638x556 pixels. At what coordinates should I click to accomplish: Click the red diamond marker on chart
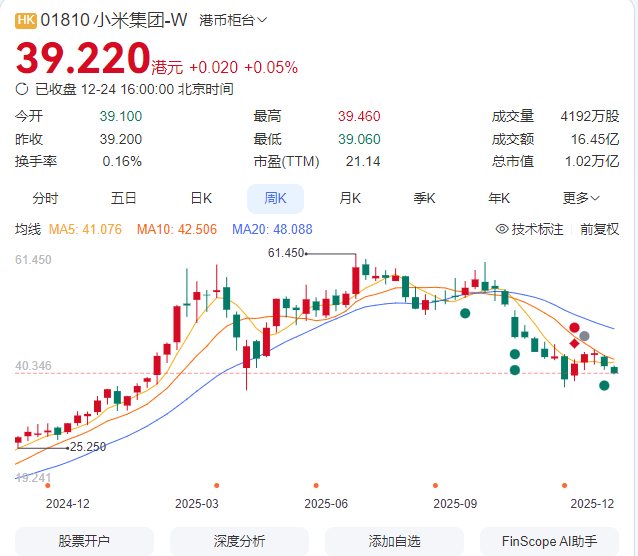(x=574, y=344)
